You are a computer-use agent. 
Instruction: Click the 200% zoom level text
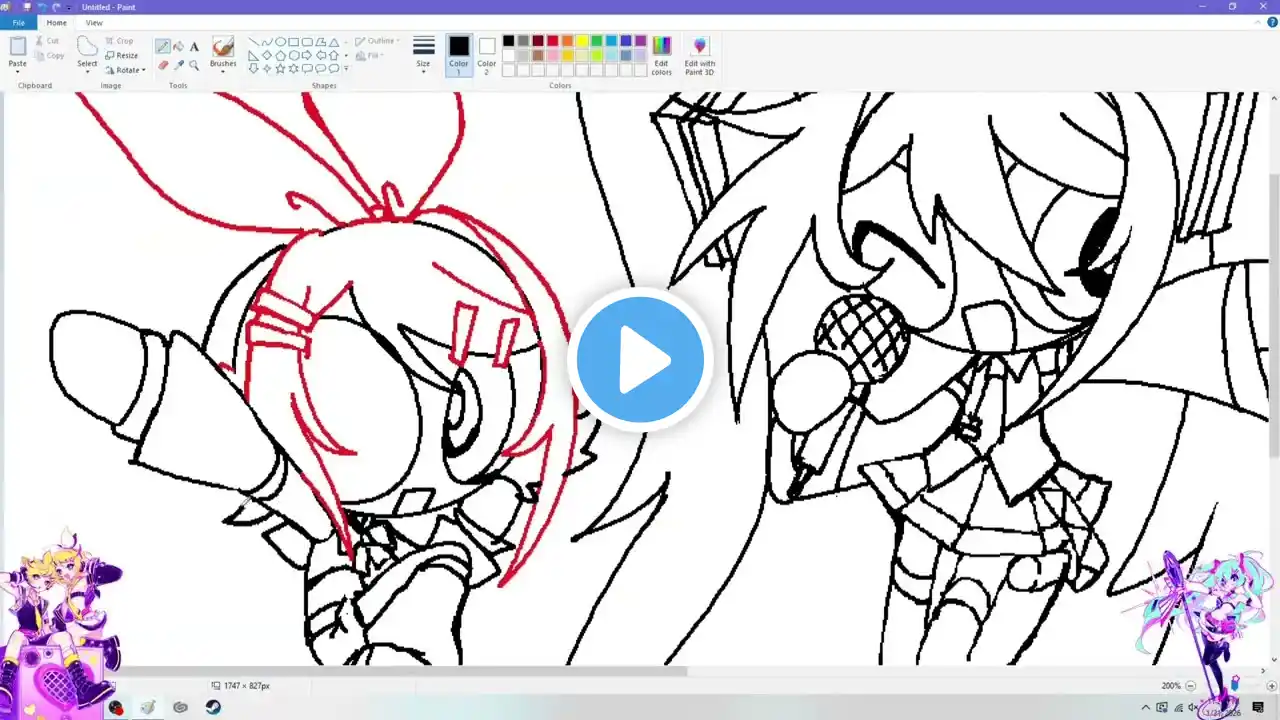[1172, 686]
